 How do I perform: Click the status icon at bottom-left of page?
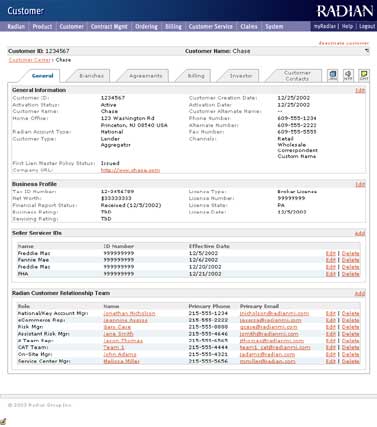(3, 422)
